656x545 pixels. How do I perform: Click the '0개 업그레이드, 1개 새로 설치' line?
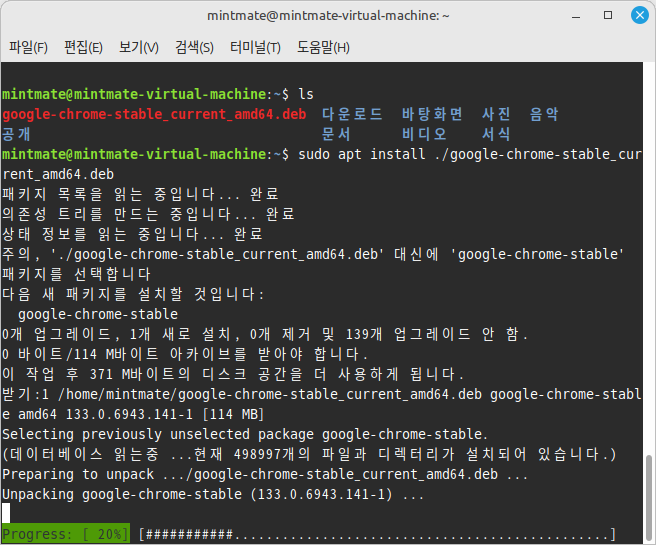264,334
